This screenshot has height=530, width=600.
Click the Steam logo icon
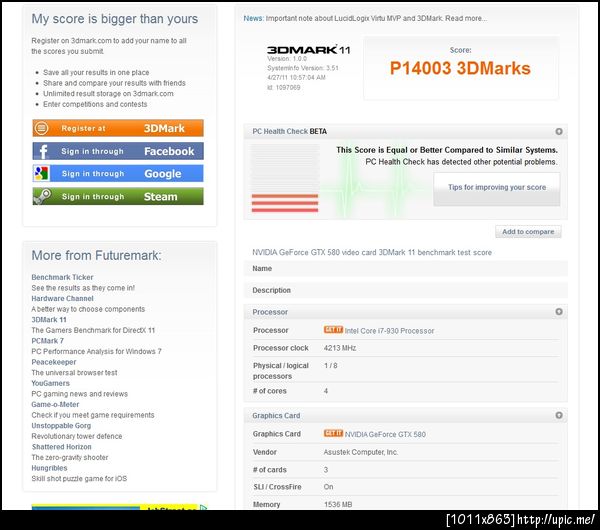point(42,196)
